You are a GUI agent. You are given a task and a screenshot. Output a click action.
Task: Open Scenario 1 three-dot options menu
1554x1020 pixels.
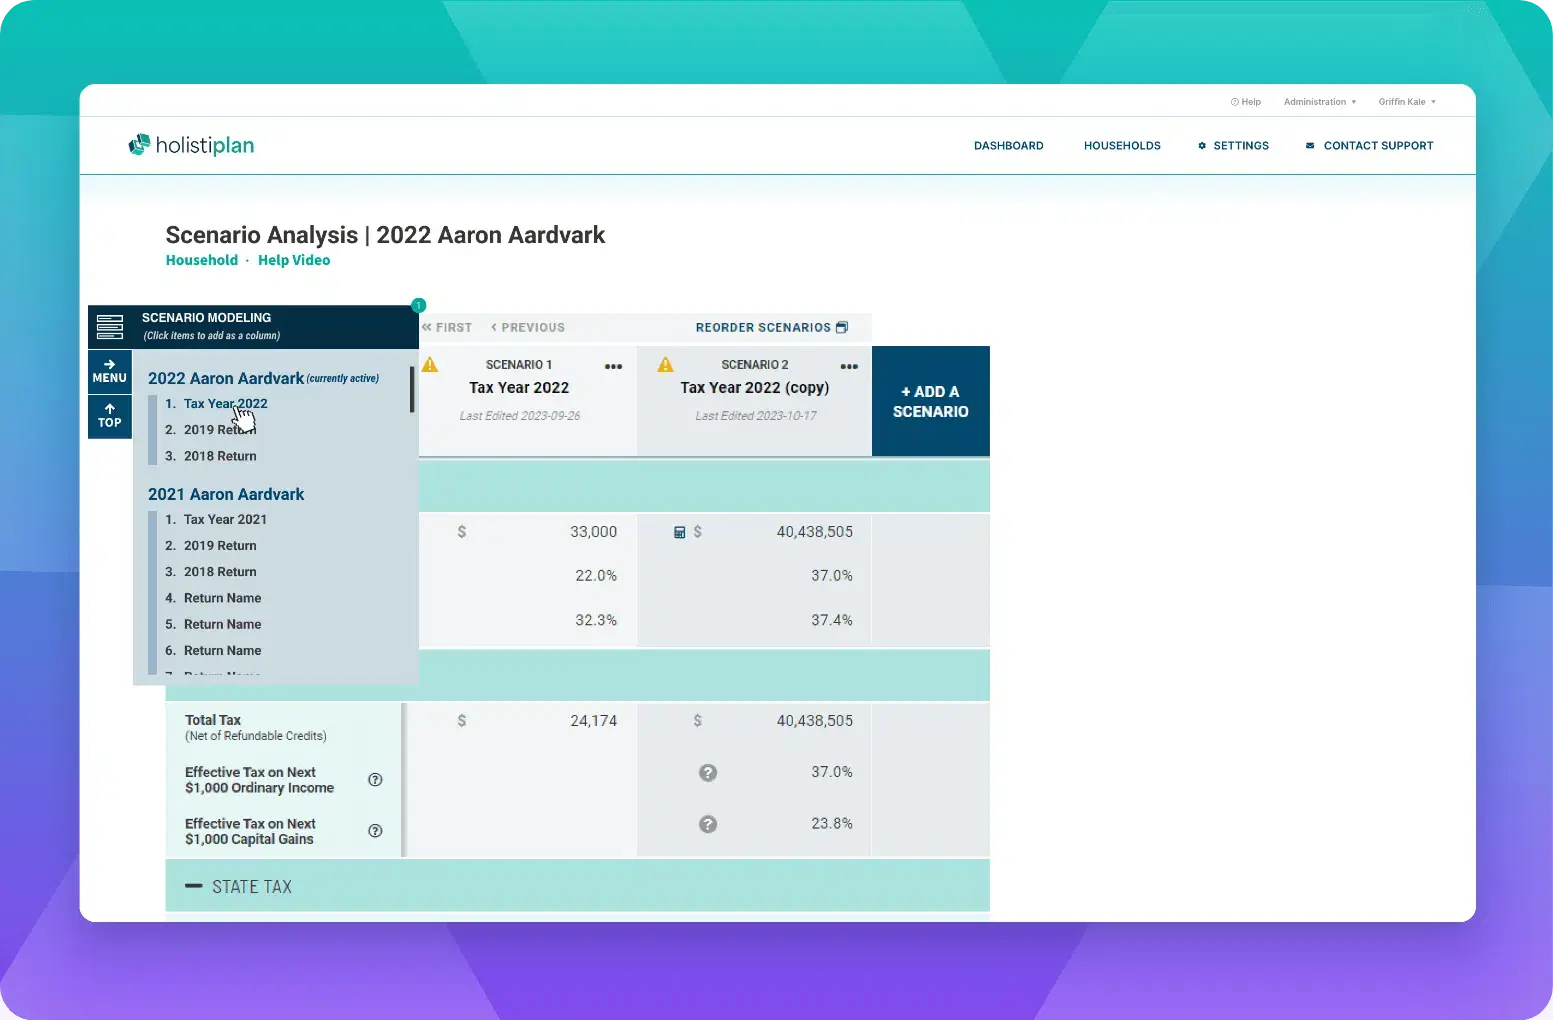coord(613,366)
